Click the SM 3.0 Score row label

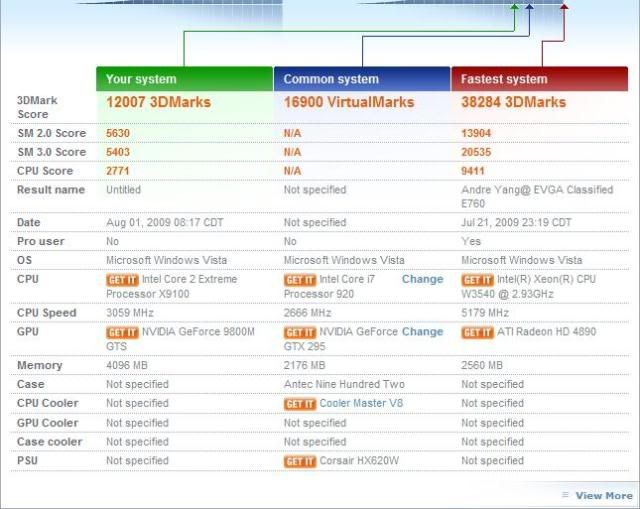[51, 152]
